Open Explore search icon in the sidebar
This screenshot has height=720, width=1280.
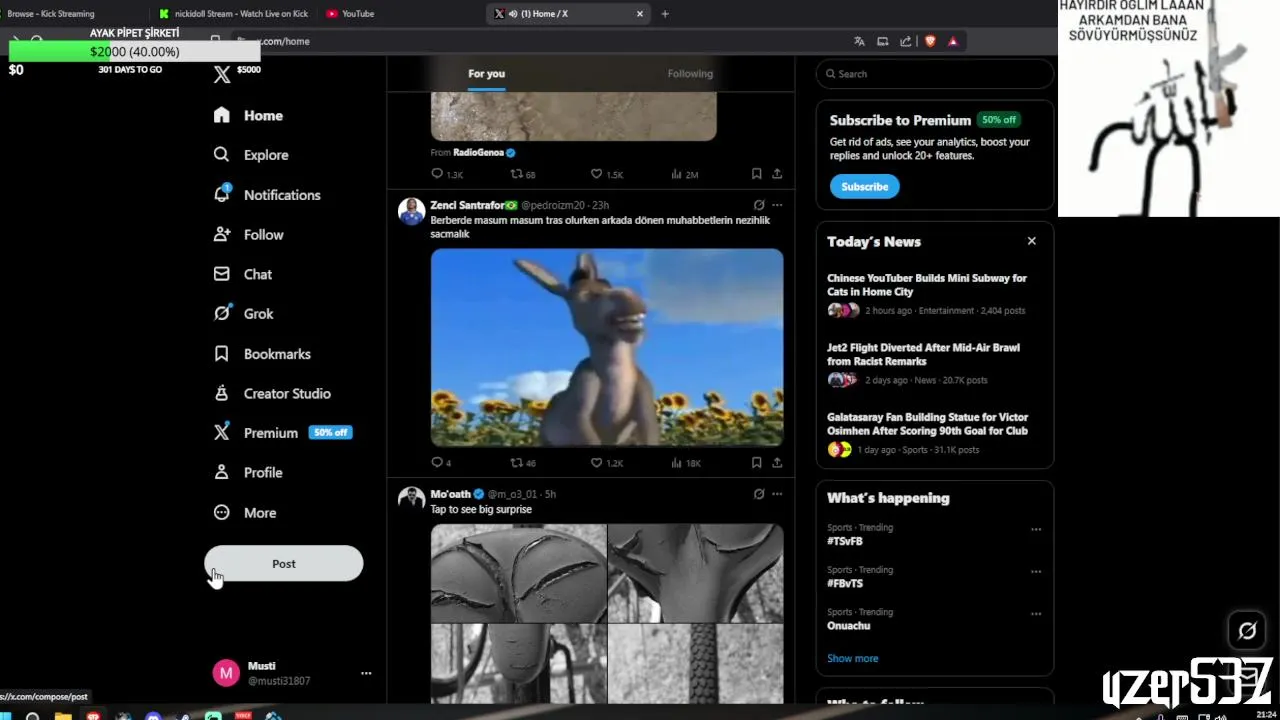click(x=222, y=155)
